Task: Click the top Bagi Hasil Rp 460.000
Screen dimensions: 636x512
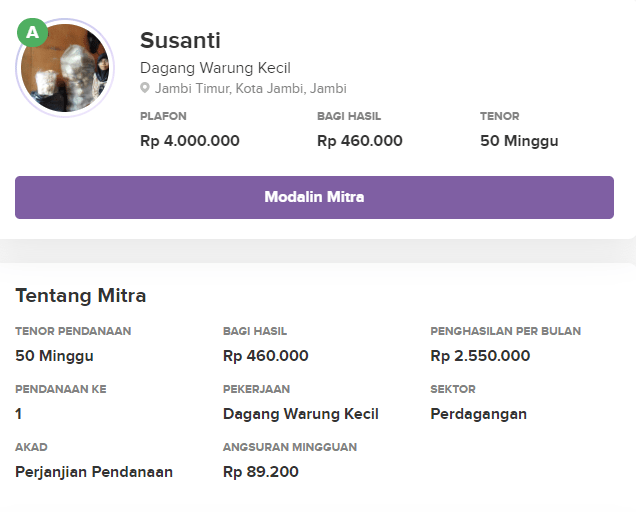Action: [x=360, y=141]
